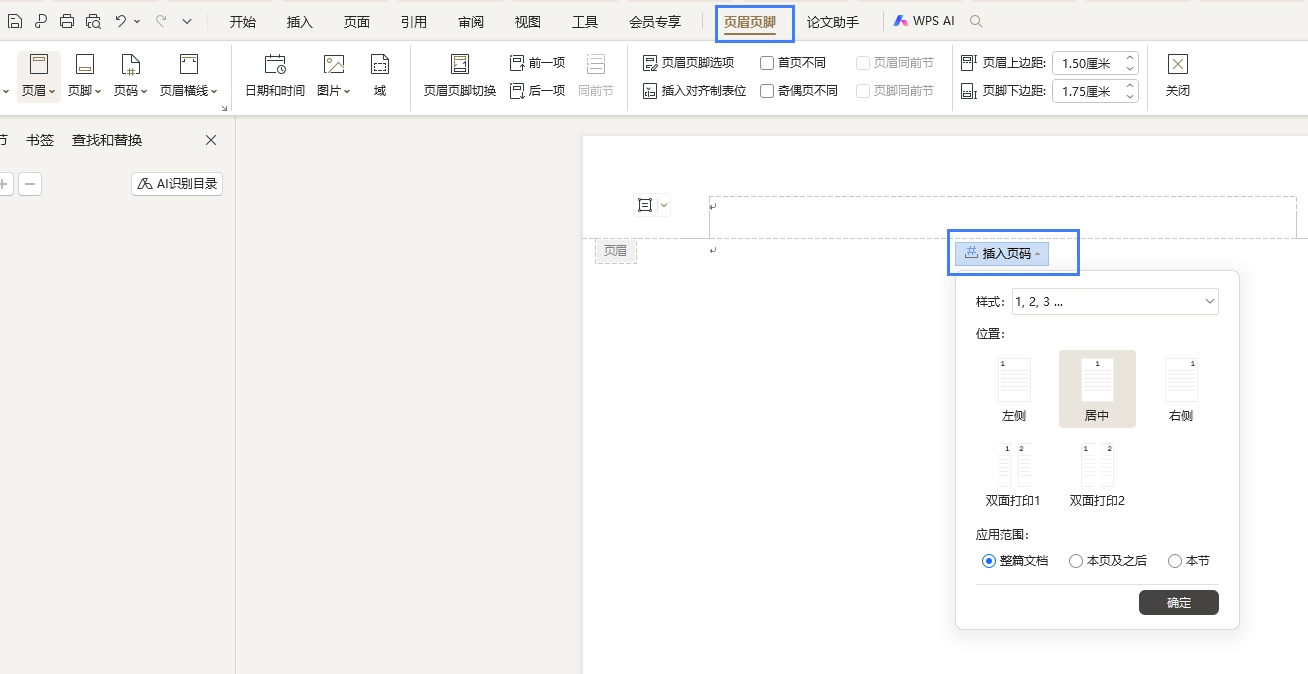
Task: Expand the 页眉 dropdown arrow
Action: (53, 91)
